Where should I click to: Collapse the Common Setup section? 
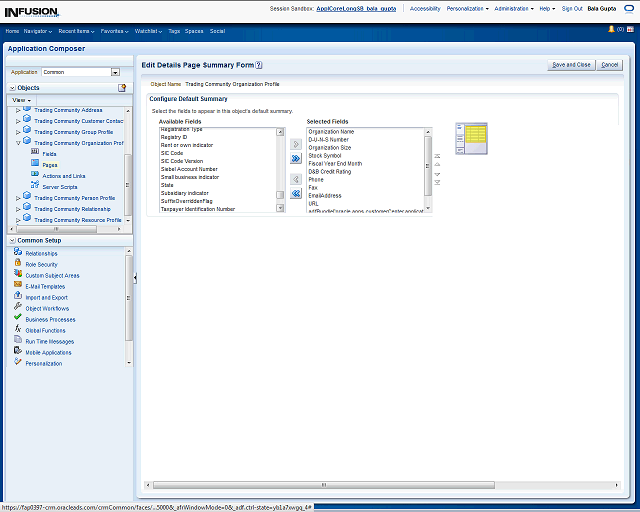coord(10,241)
